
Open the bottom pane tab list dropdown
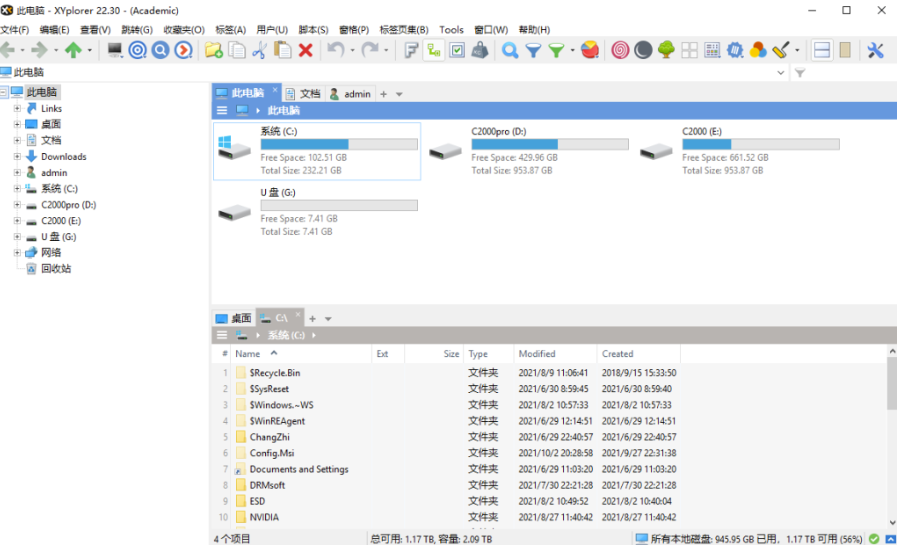(x=328, y=319)
